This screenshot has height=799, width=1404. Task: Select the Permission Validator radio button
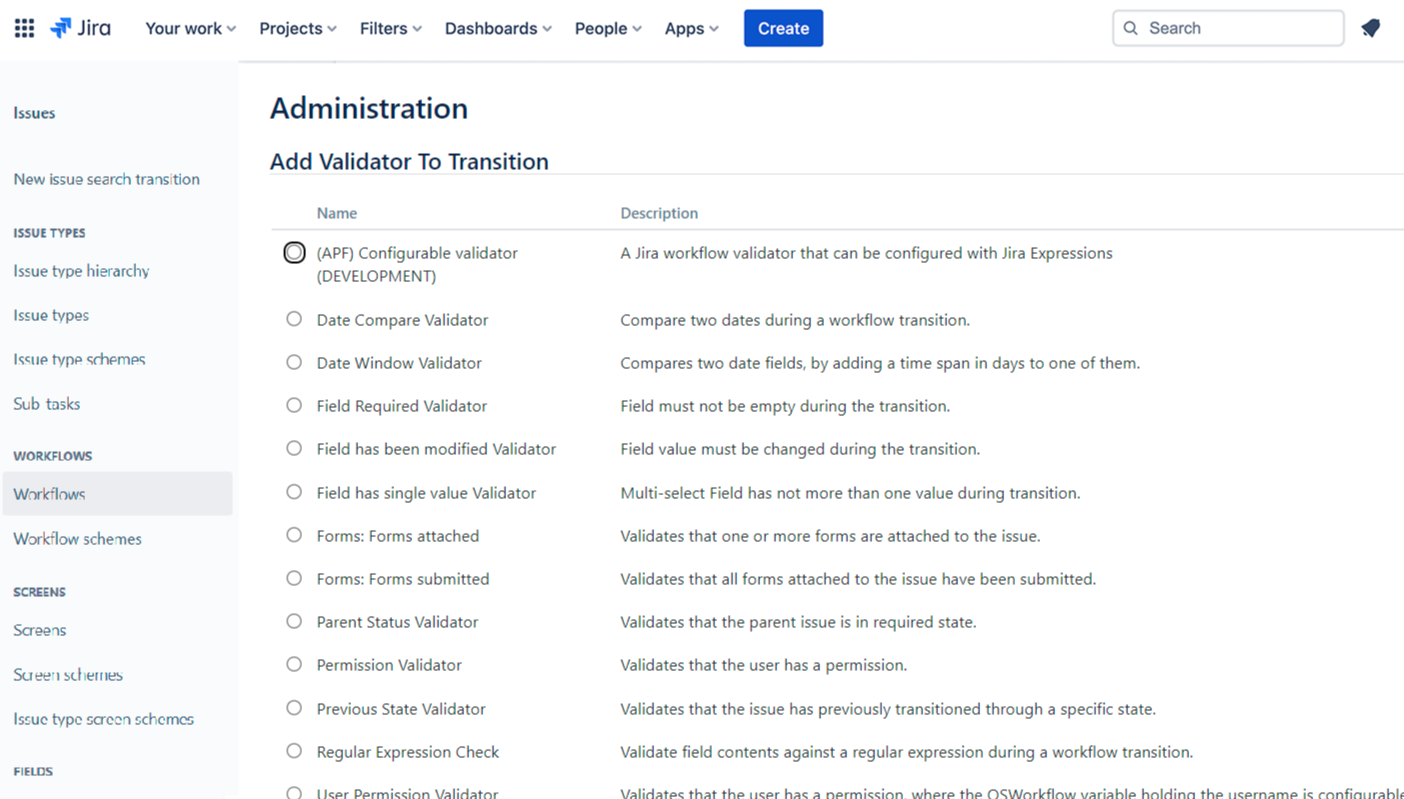click(x=294, y=664)
